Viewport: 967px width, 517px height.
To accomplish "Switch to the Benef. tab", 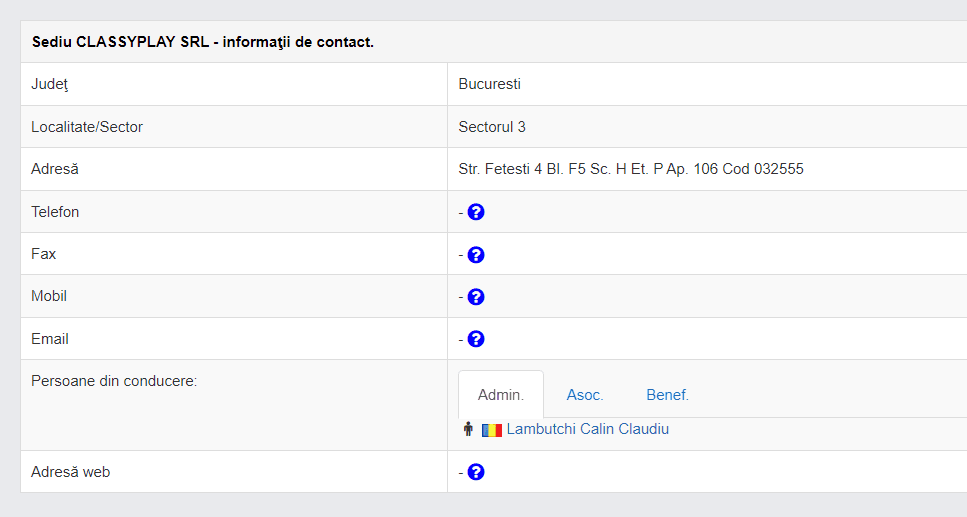I will click(667, 395).
